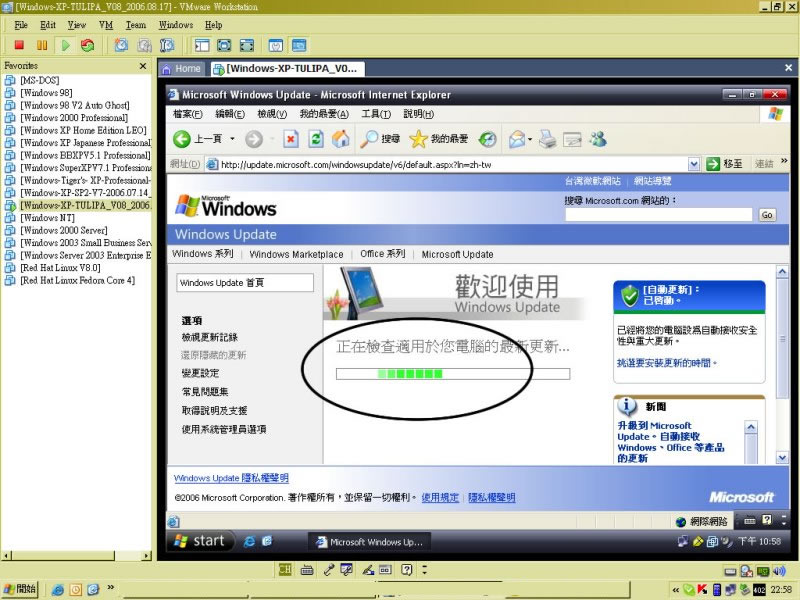The width and height of the screenshot is (800, 600).
Task: Click the IE Print icon
Action: coord(547,139)
